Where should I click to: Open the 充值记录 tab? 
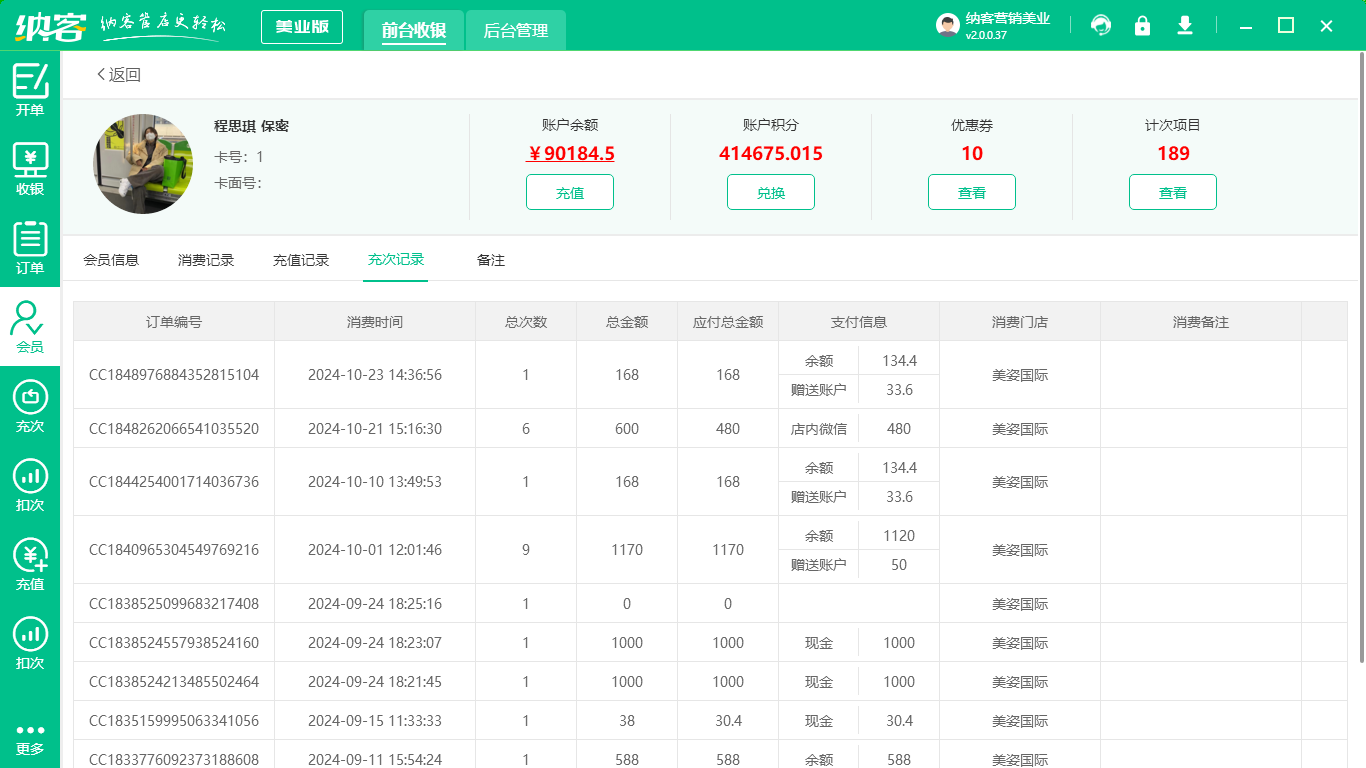point(301,260)
